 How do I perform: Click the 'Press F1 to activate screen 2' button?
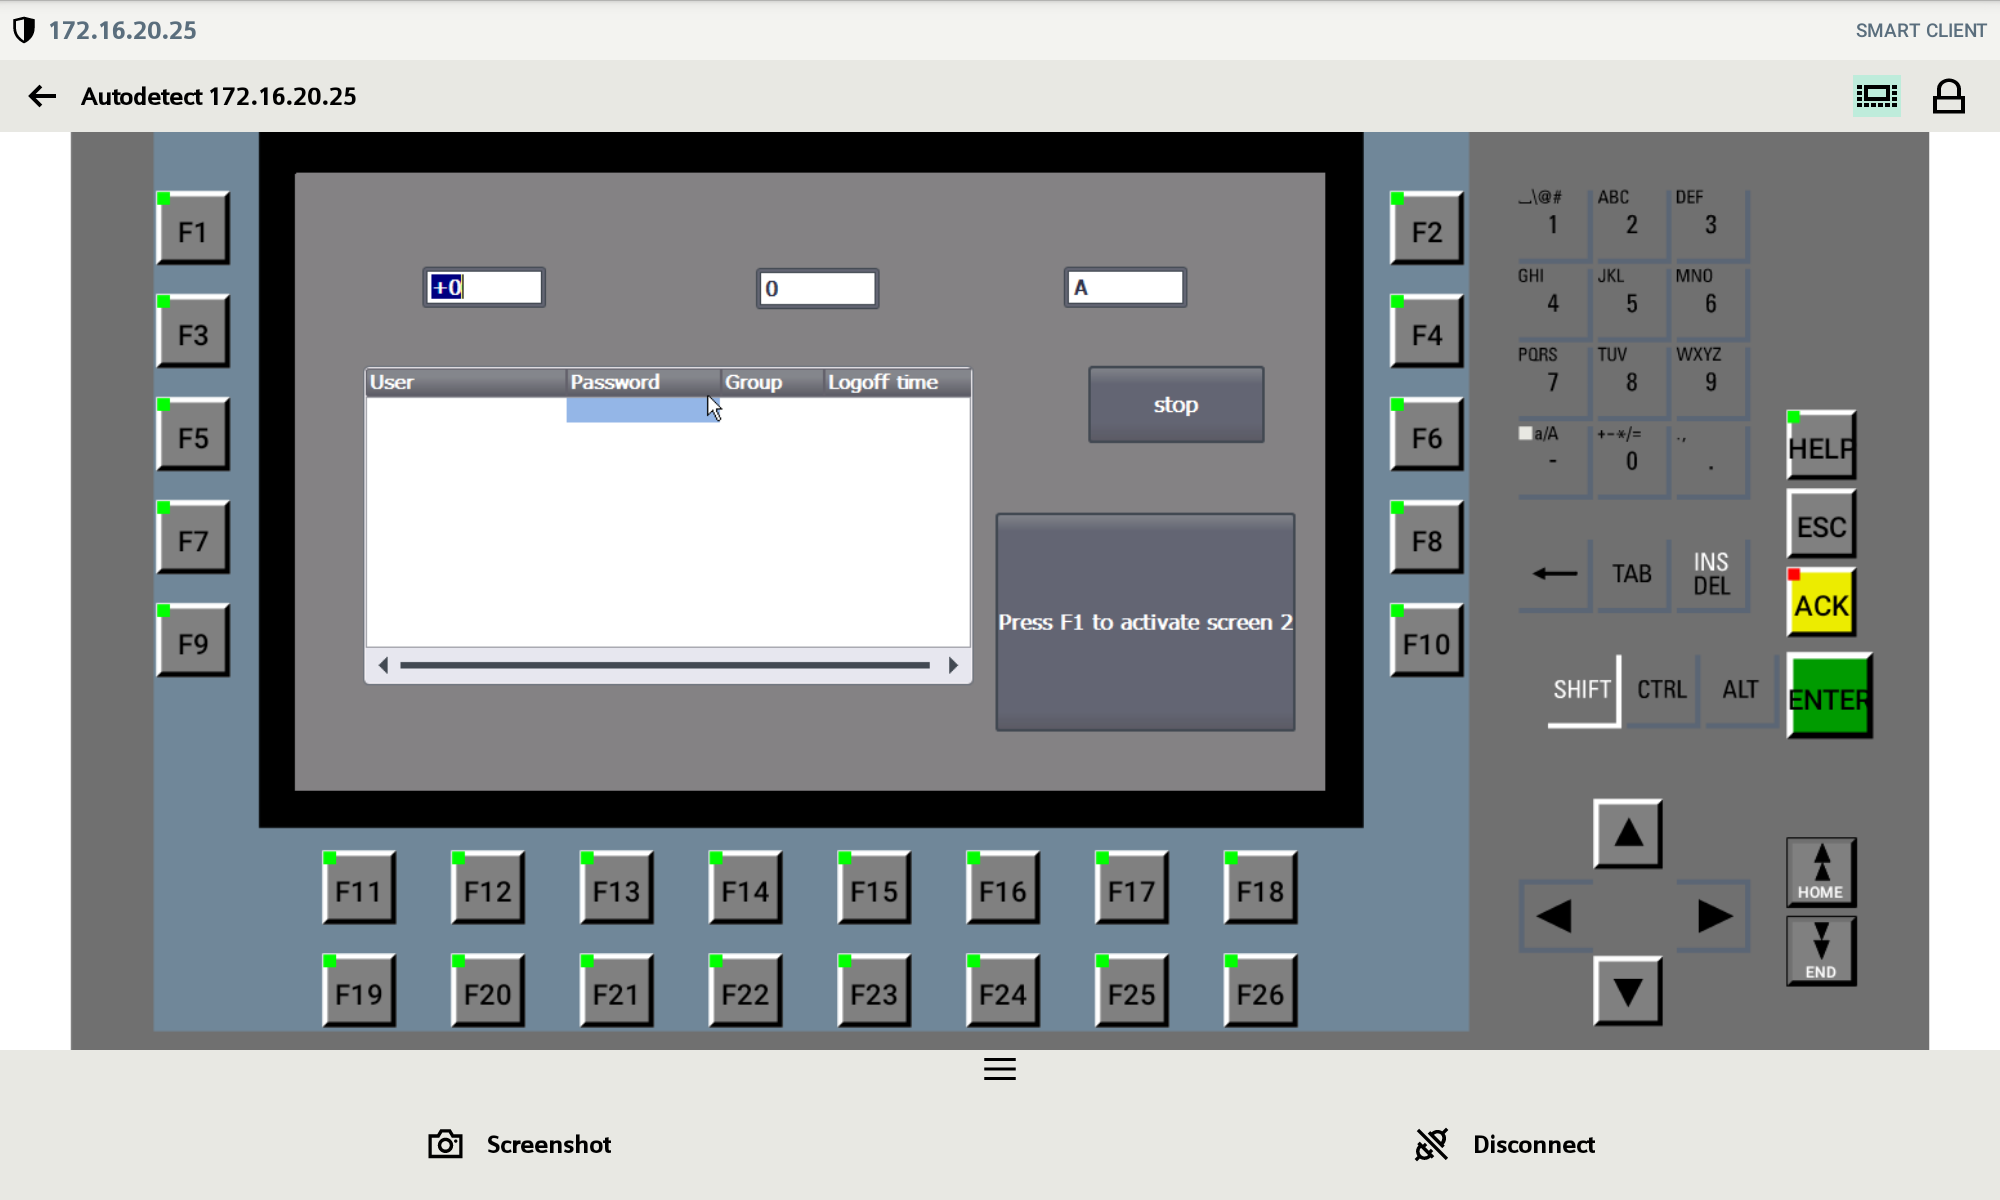click(x=1145, y=622)
